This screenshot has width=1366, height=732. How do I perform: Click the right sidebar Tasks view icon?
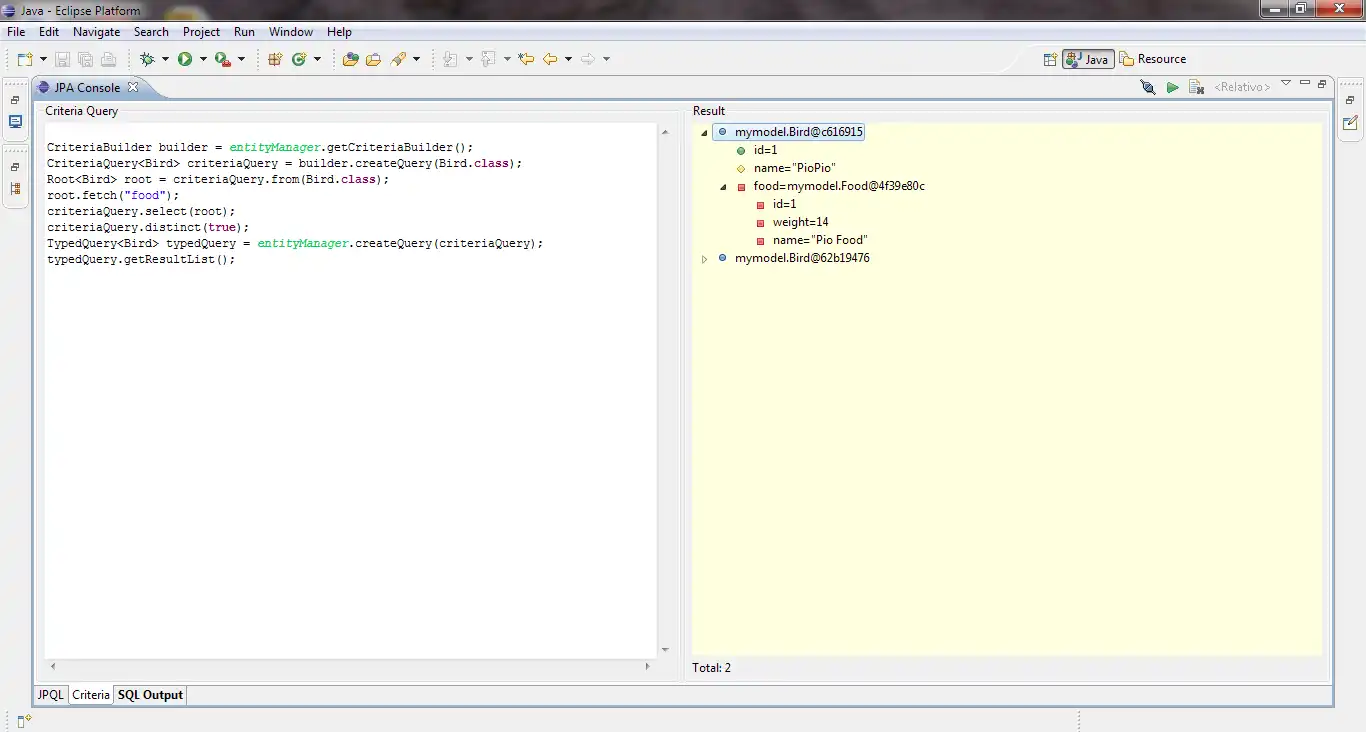tap(1350, 123)
